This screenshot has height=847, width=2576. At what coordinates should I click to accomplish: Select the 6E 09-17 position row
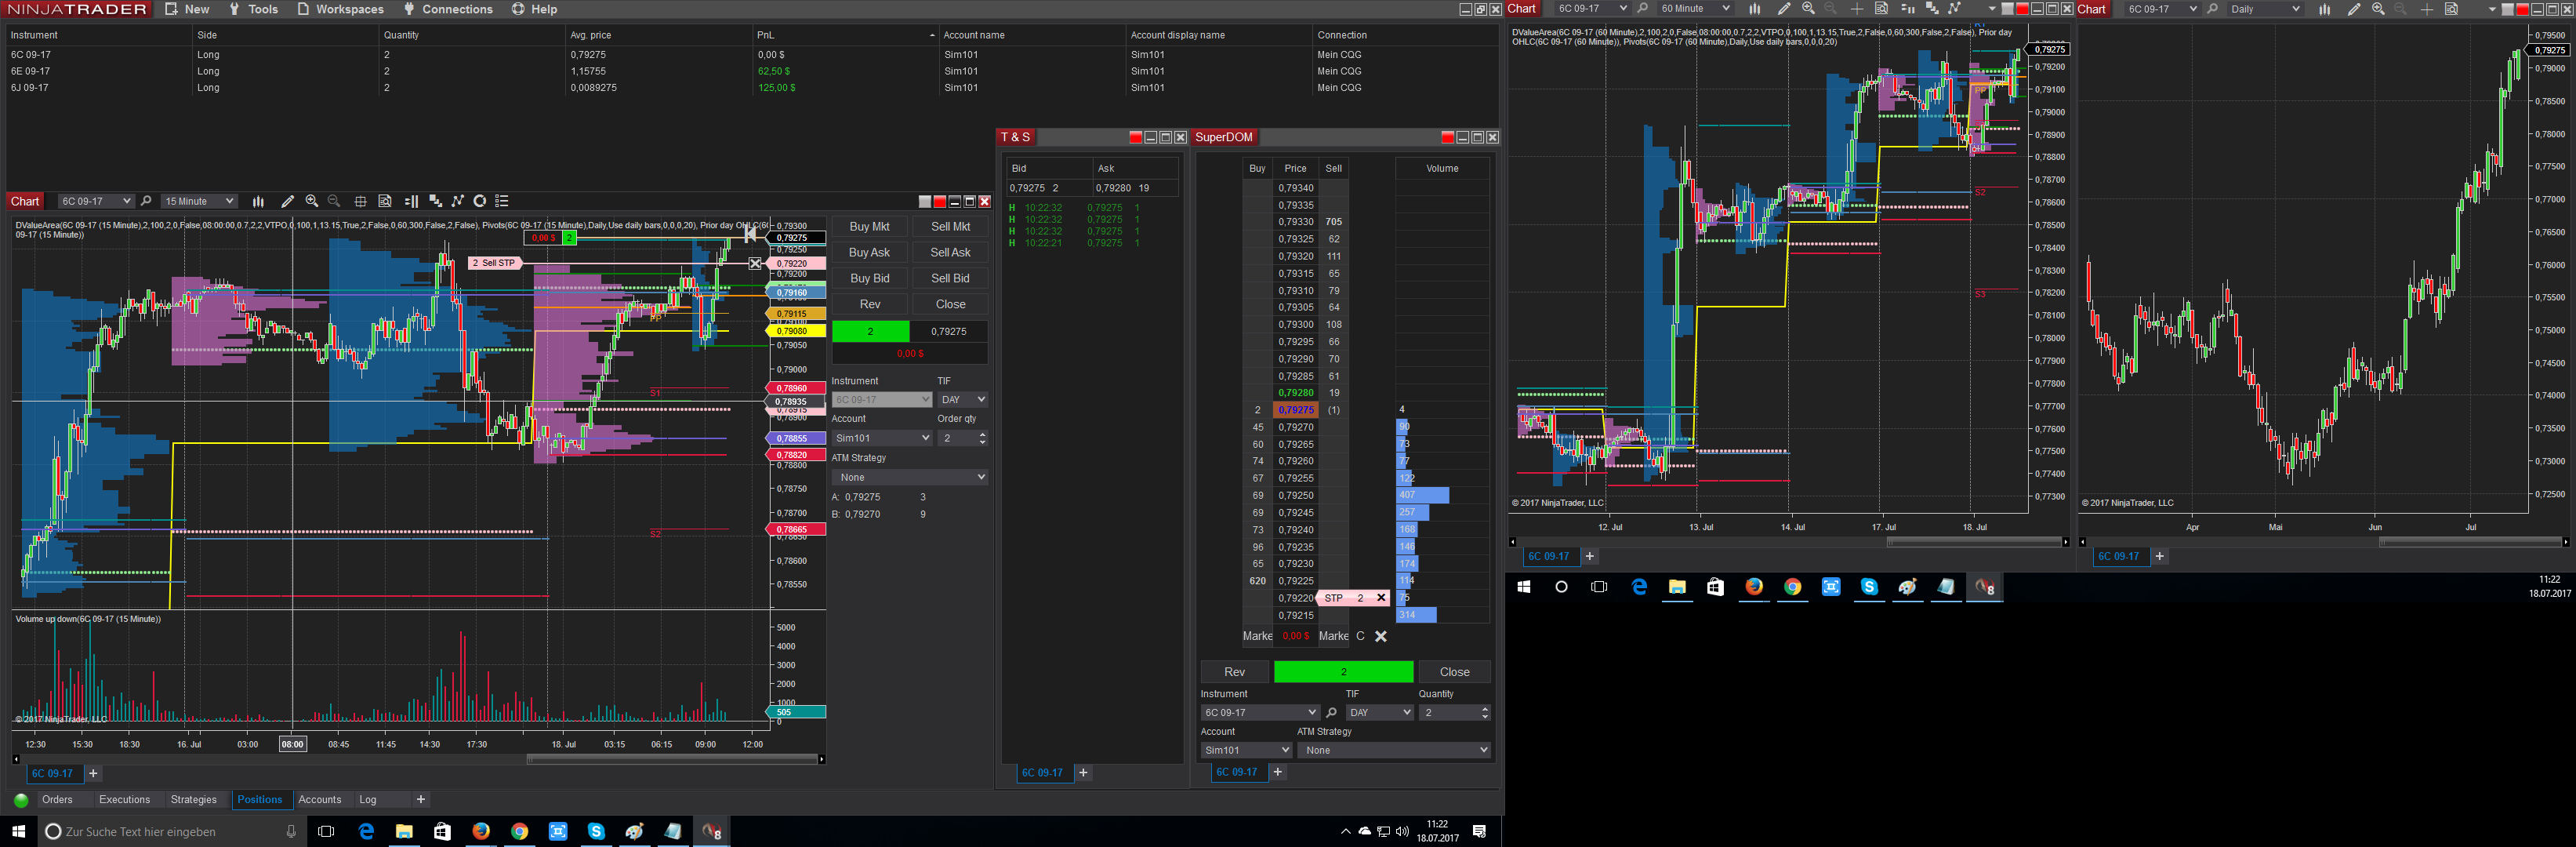pos(750,71)
